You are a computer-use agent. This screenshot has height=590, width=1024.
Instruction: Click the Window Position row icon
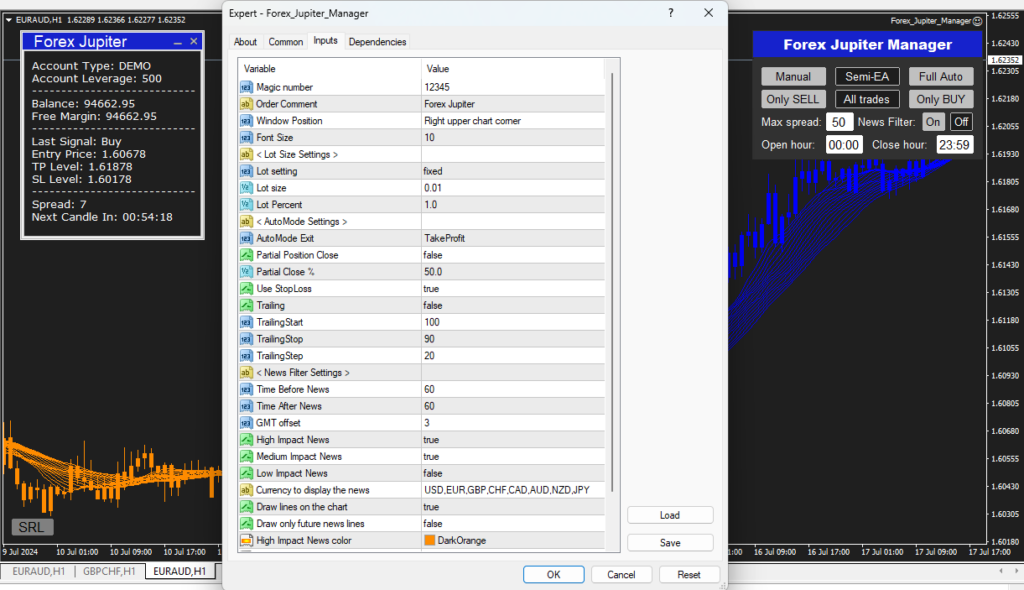pyautogui.click(x=246, y=121)
